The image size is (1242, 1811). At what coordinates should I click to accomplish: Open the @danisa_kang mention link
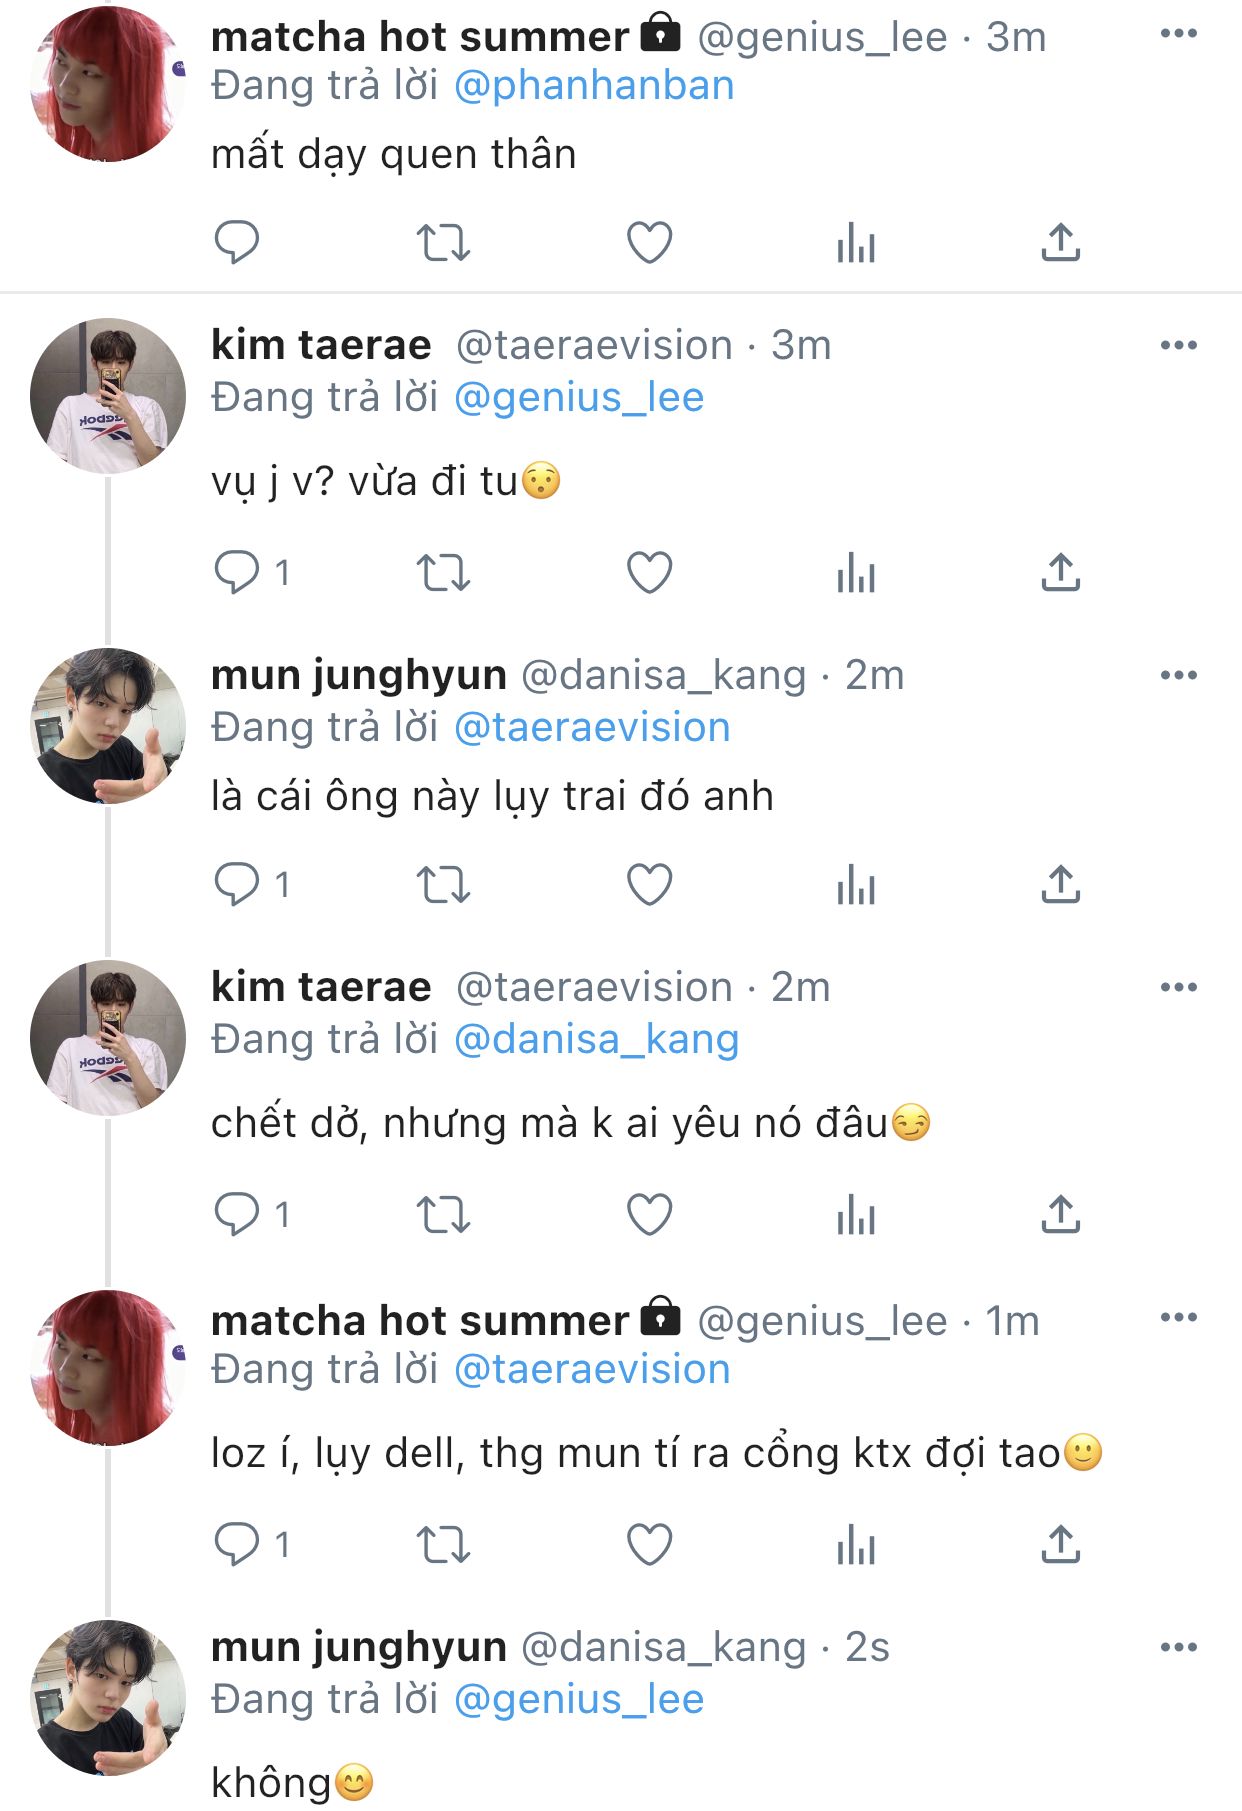596,1040
